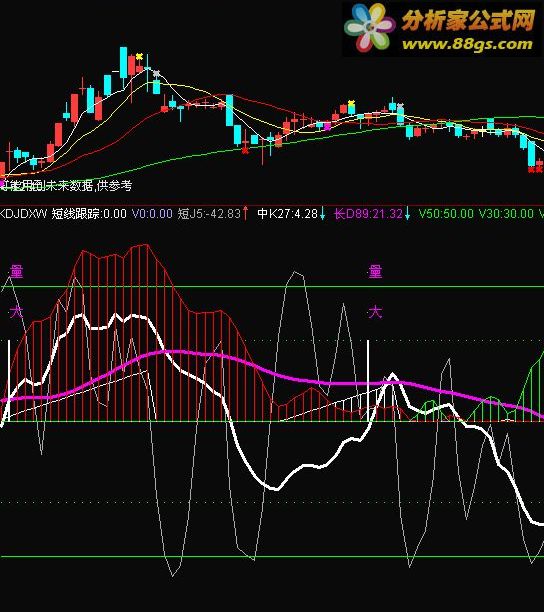Click the 中K27:4.28 indicator value
Screen dimensions: 544x612
(288, 213)
